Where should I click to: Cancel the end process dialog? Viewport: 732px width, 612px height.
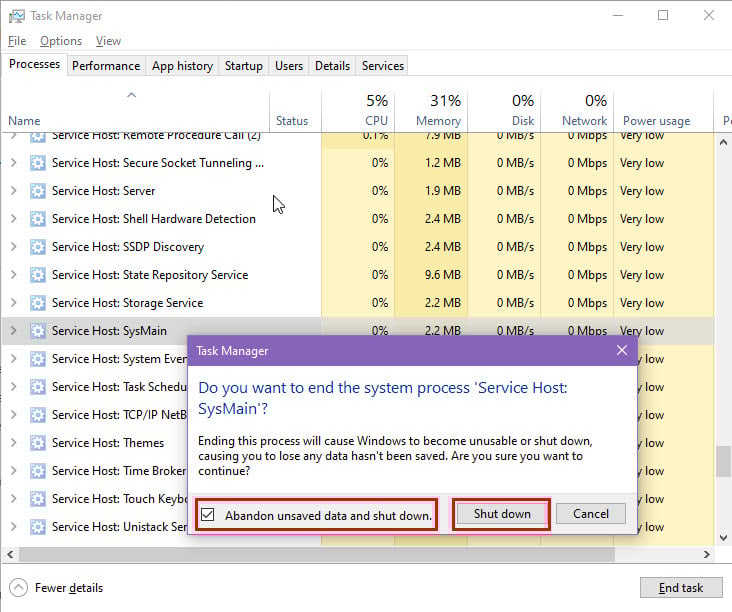click(590, 514)
